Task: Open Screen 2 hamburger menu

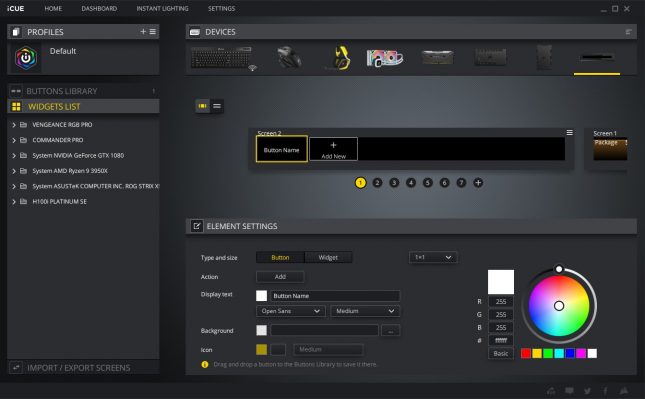Action: (569, 132)
